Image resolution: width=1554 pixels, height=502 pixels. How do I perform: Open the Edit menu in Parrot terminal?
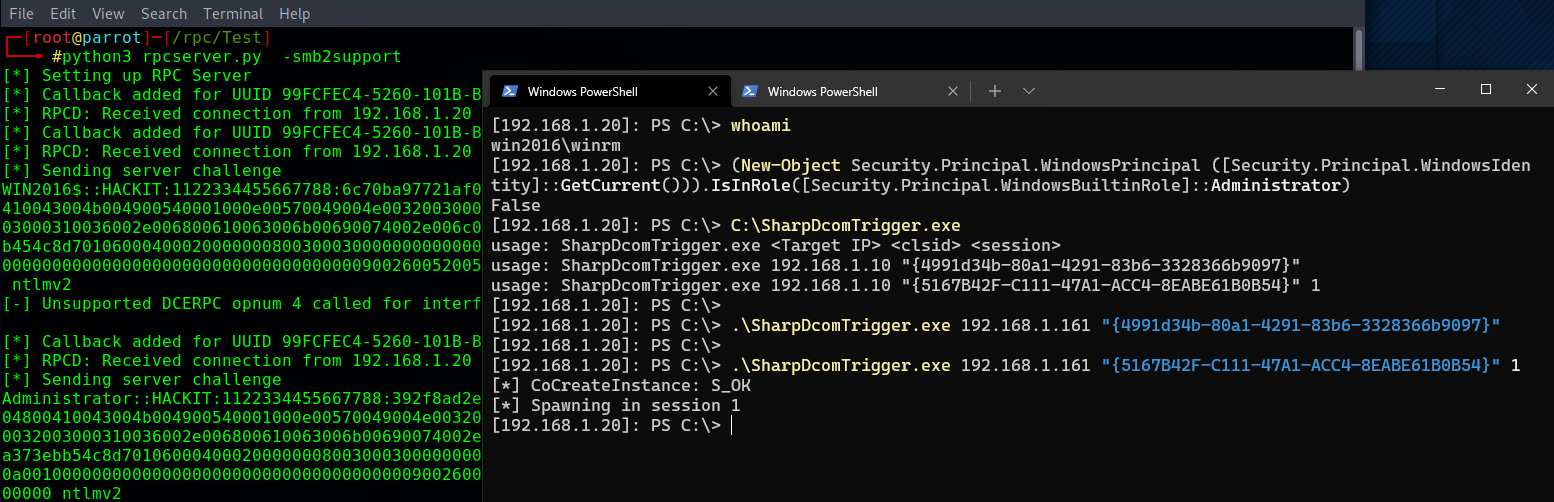tap(63, 14)
